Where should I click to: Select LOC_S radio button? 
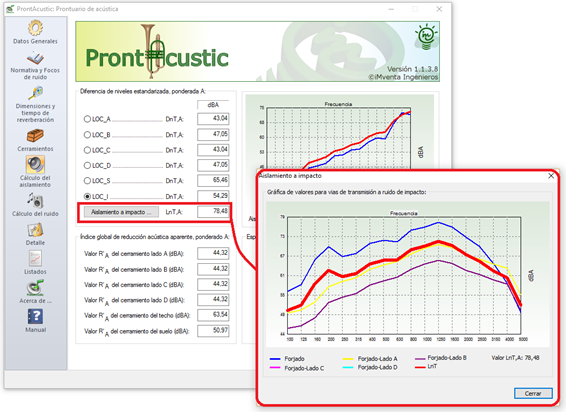[x=87, y=181]
